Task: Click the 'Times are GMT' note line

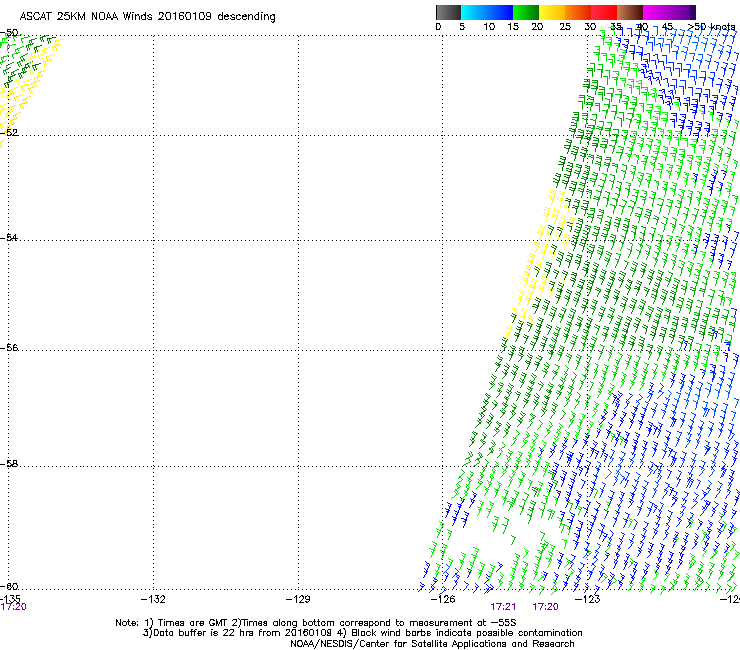Action: coord(316,623)
